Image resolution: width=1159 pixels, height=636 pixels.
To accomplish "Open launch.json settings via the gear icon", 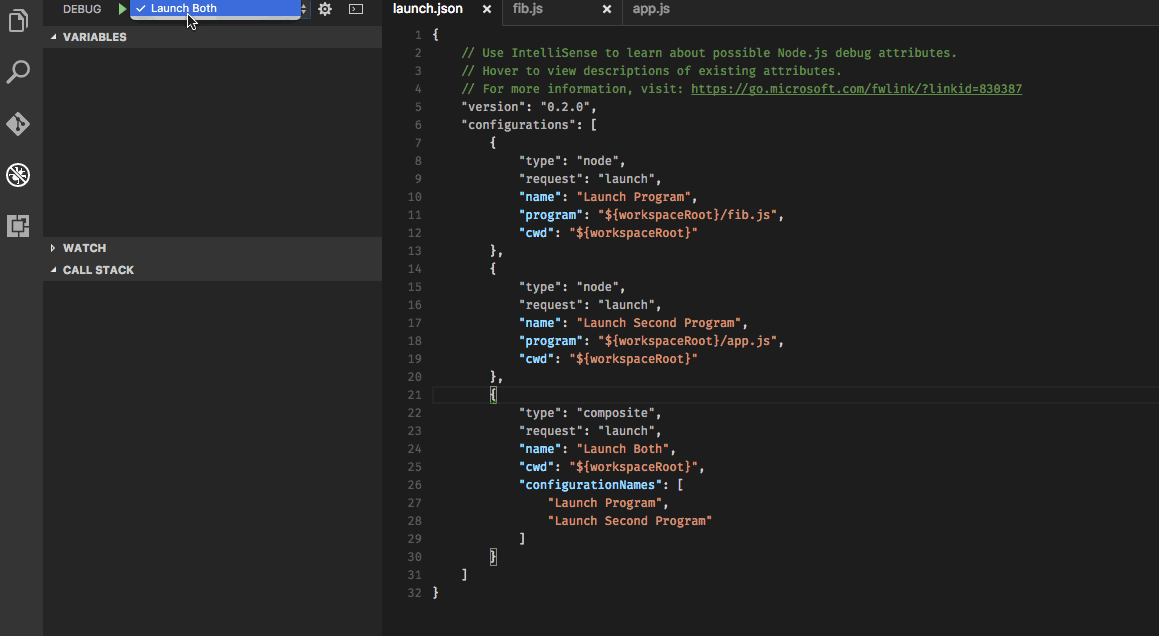I will (325, 9).
